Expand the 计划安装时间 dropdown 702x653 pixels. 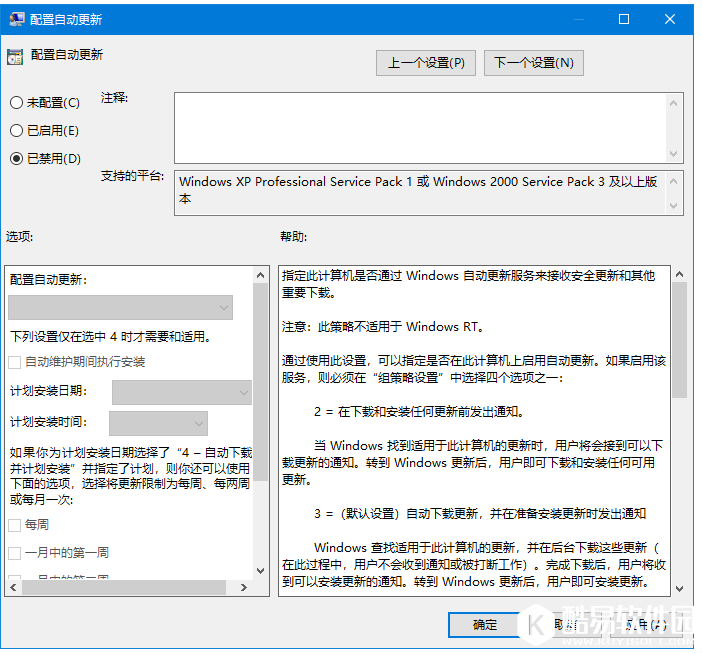tap(158, 423)
